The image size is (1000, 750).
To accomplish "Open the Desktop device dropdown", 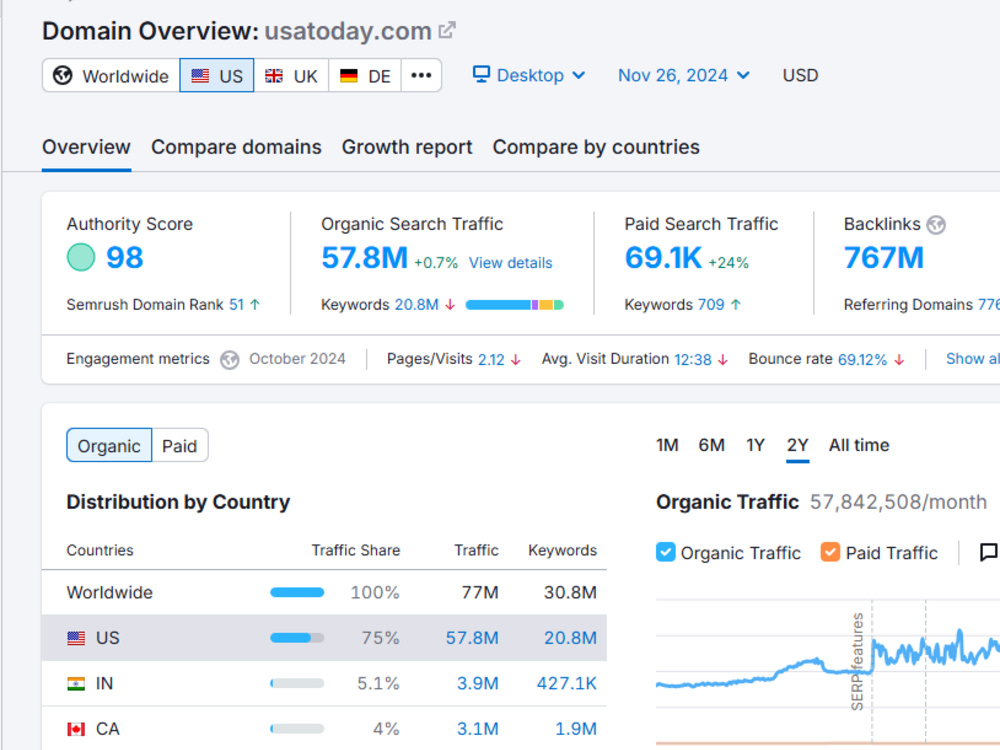I will (x=529, y=75).
